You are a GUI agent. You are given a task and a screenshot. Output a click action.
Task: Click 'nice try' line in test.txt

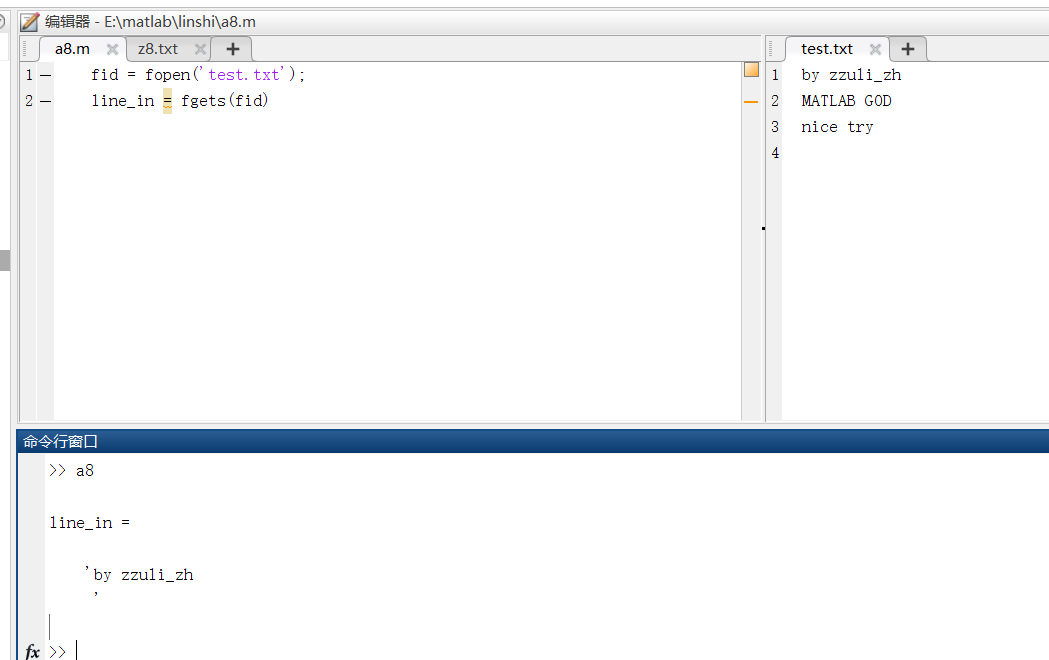837,127
